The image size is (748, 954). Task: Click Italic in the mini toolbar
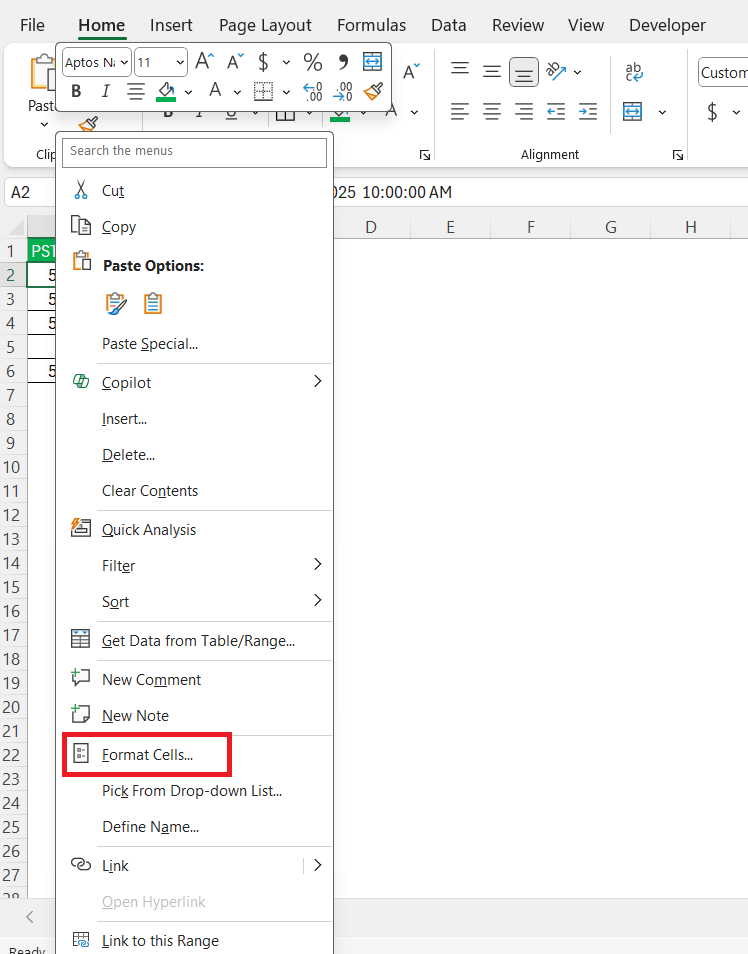click(x=105, y=91)
